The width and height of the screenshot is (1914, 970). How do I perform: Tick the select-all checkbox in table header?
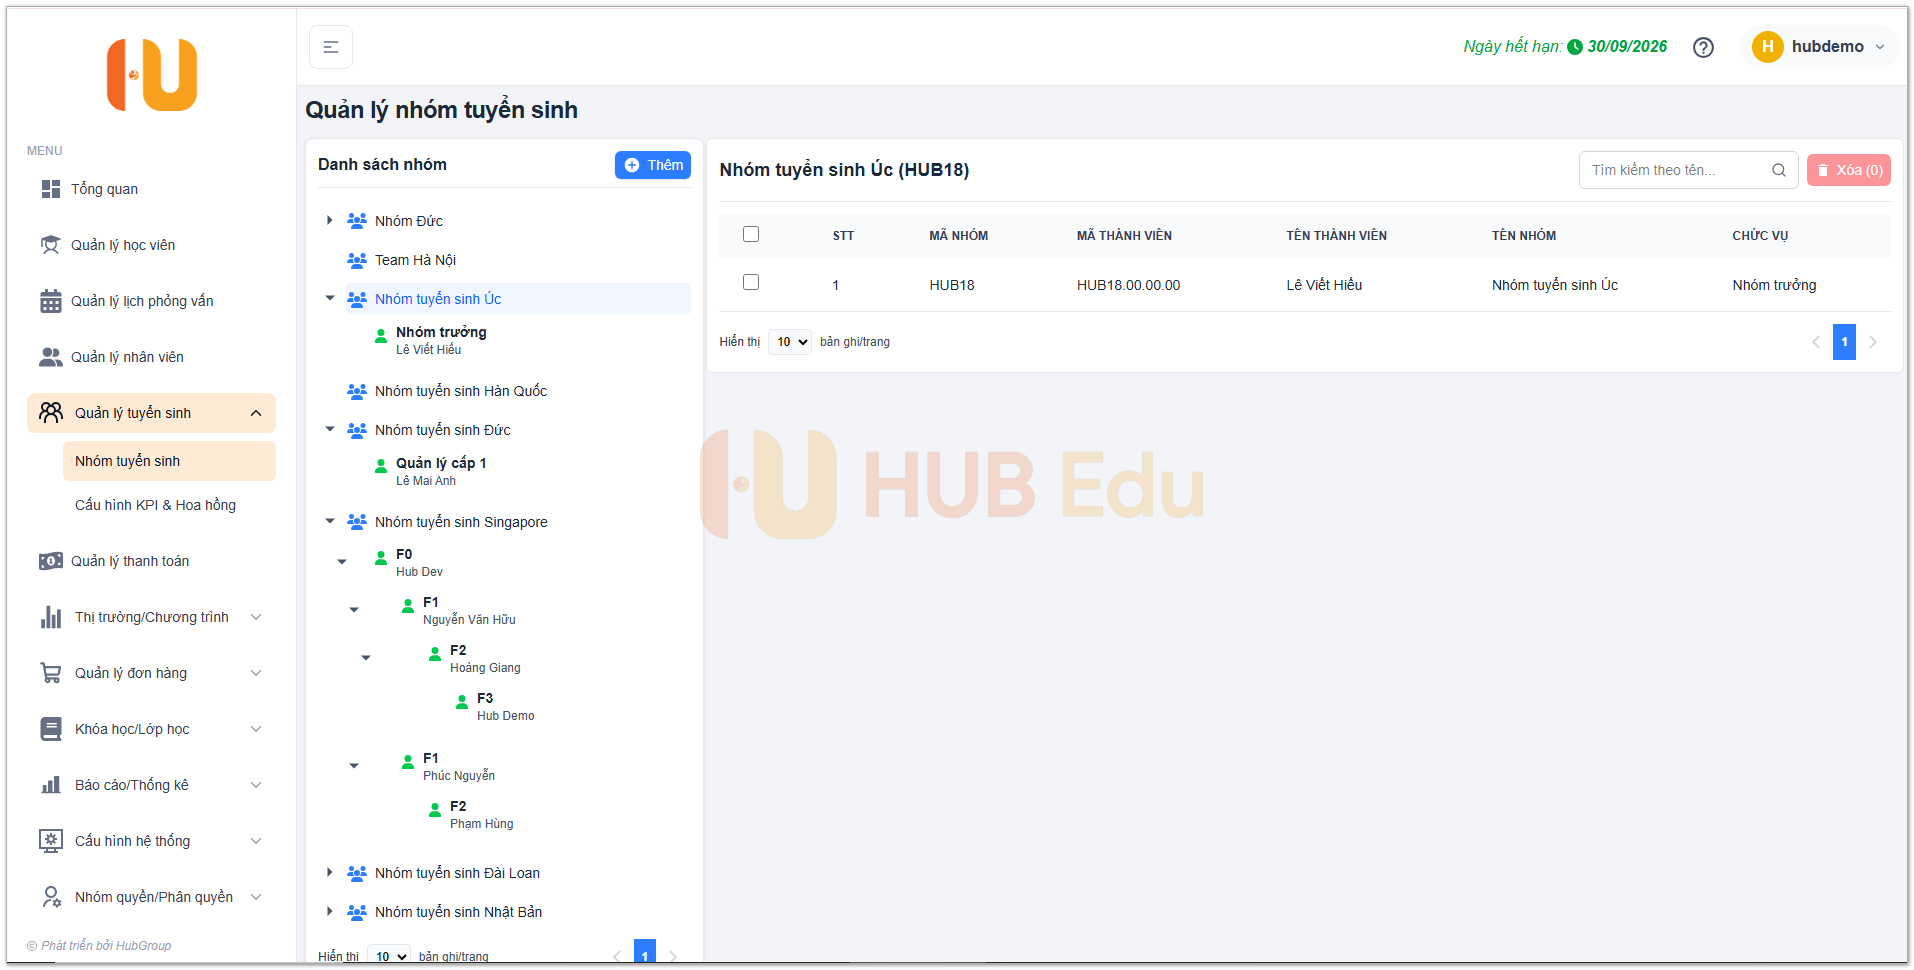[751, 234]
